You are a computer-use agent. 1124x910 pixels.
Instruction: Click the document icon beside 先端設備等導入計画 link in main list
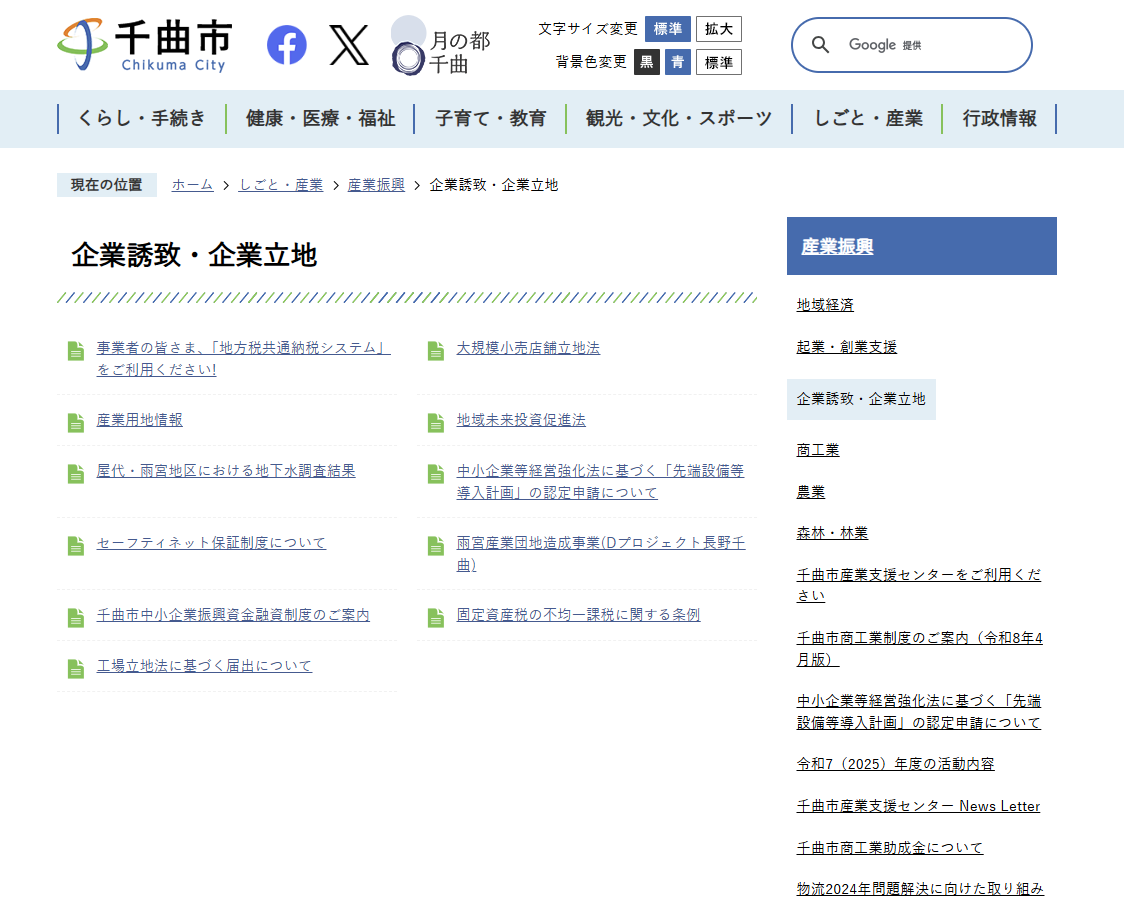[436, 474]
